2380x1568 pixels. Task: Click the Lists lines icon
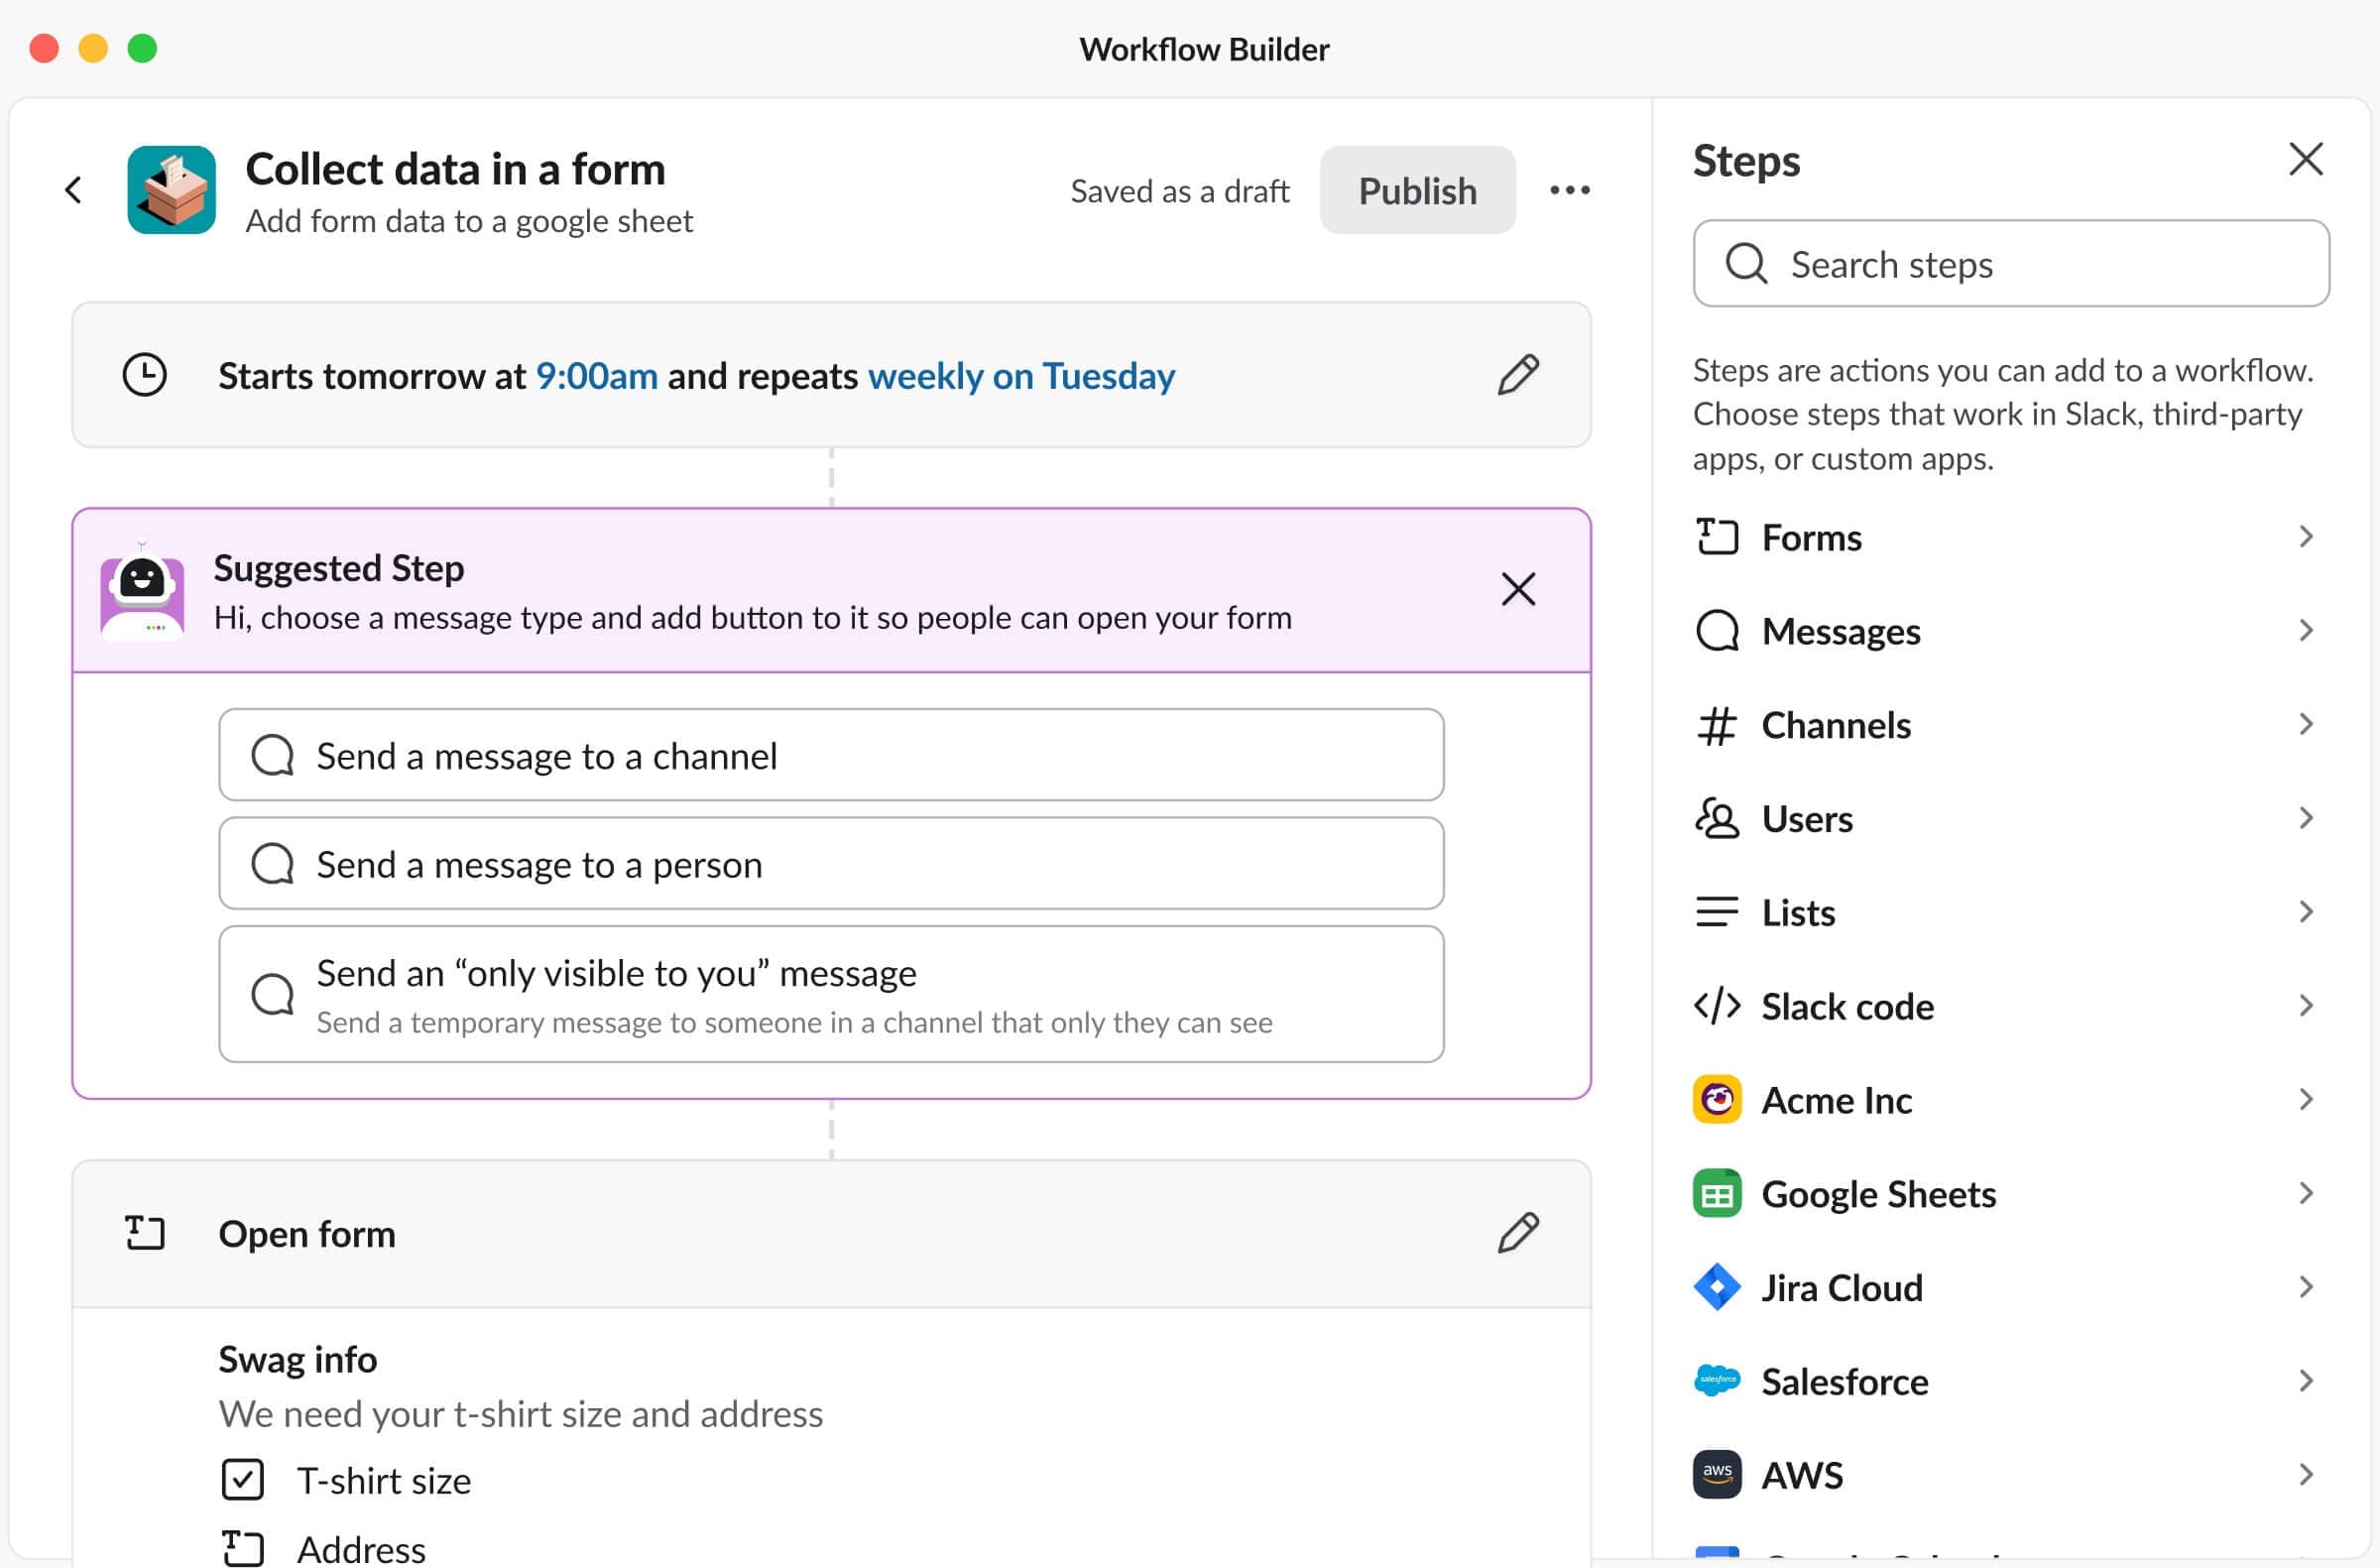(1717, 912)
